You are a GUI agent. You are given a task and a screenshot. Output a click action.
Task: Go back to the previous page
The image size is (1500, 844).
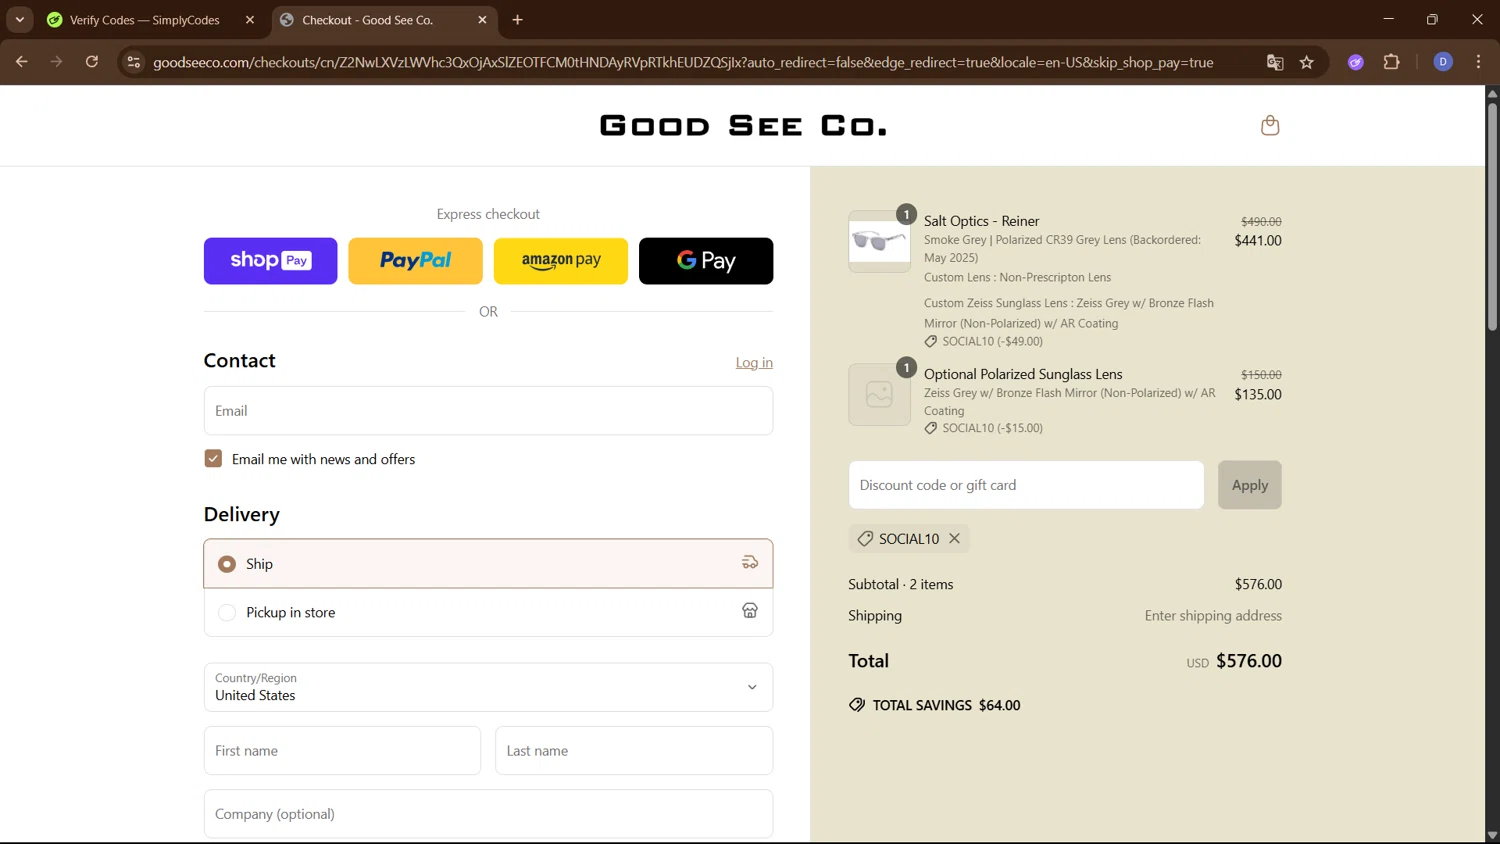(x=22, y=62)
